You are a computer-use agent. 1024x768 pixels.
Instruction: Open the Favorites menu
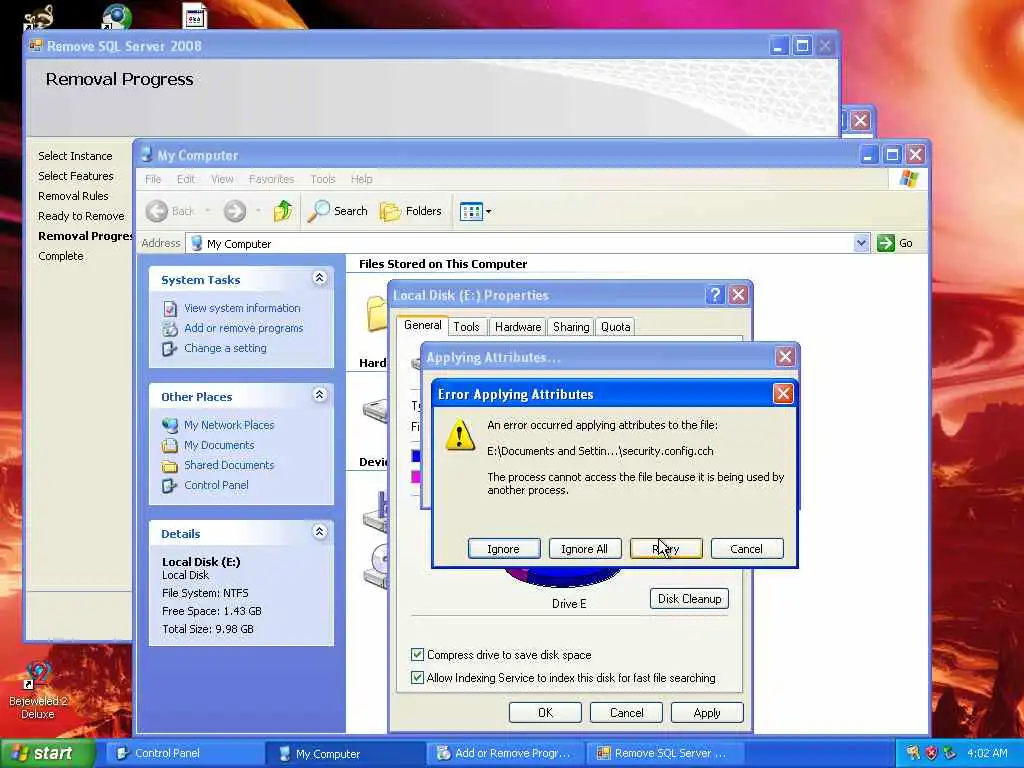(271, 179)
